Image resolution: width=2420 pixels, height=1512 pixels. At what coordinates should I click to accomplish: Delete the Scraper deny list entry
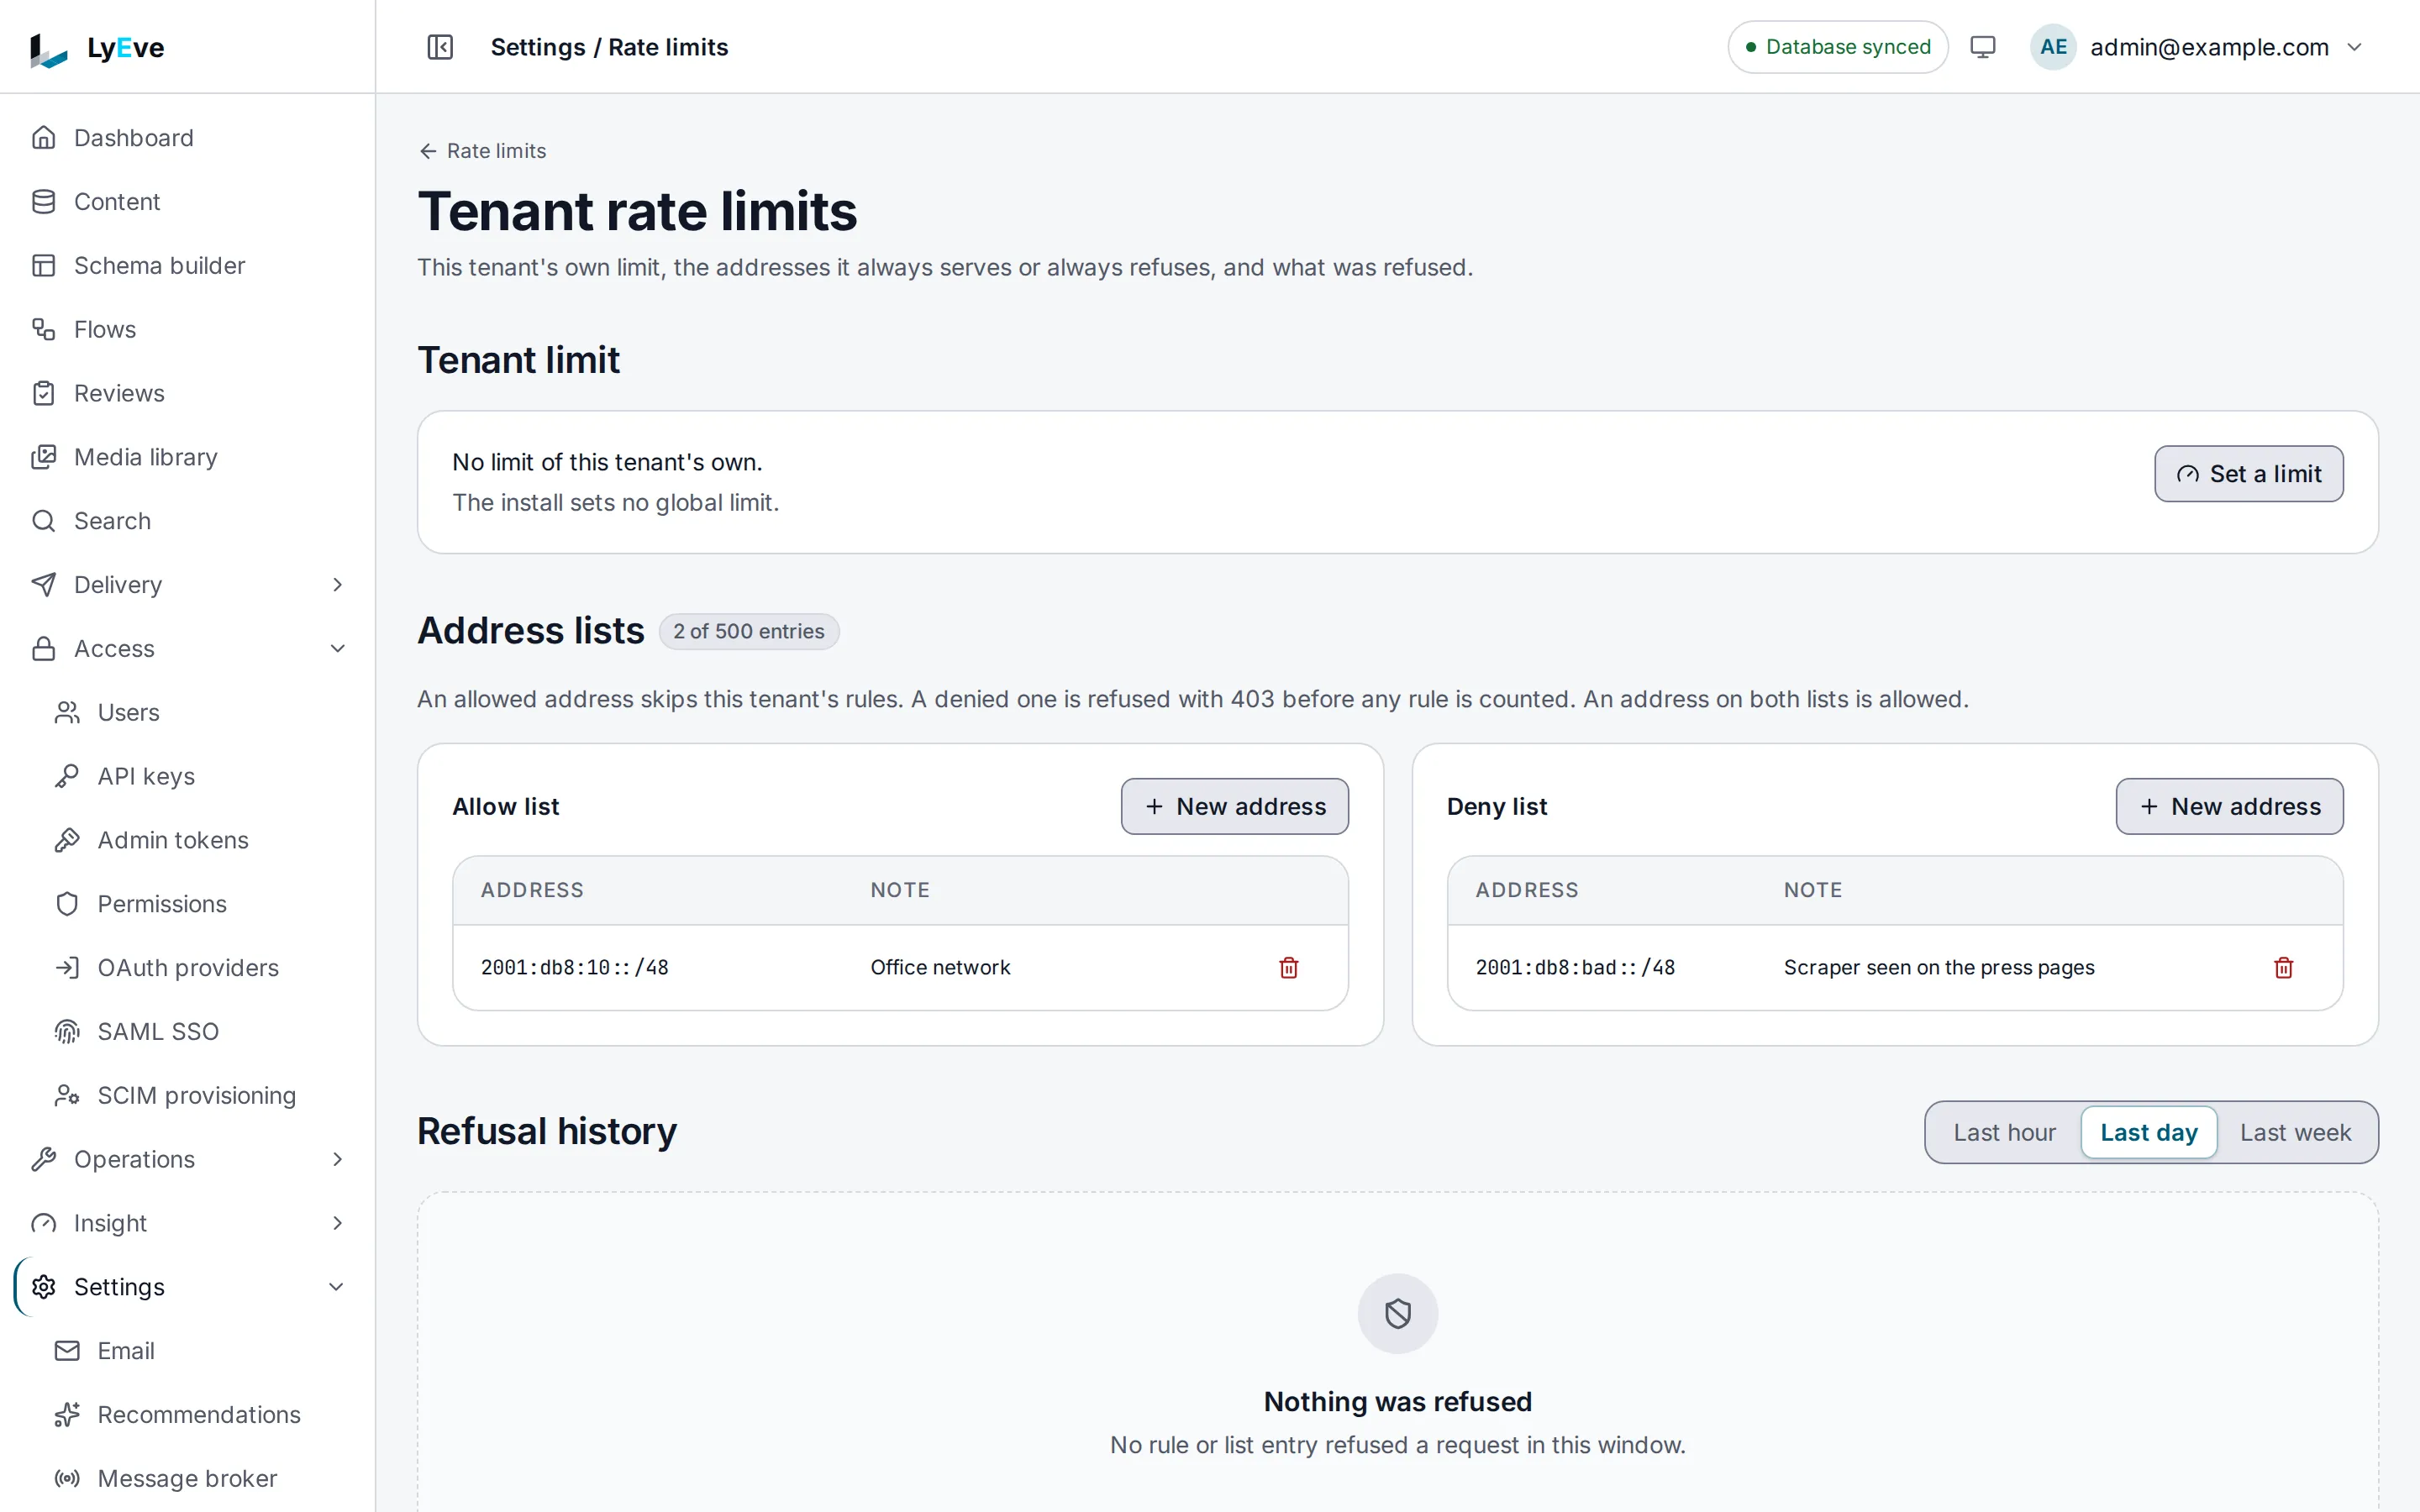point(2283,967)
